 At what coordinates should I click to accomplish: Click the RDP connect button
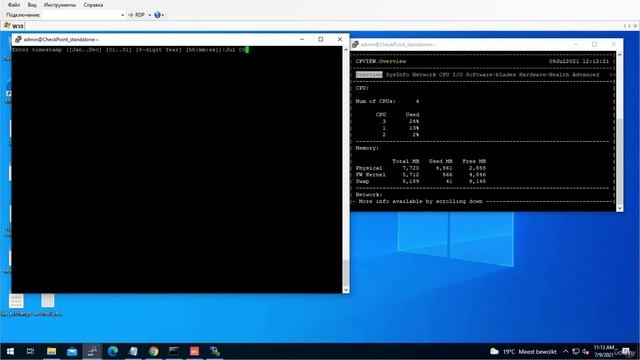point(137,15)
